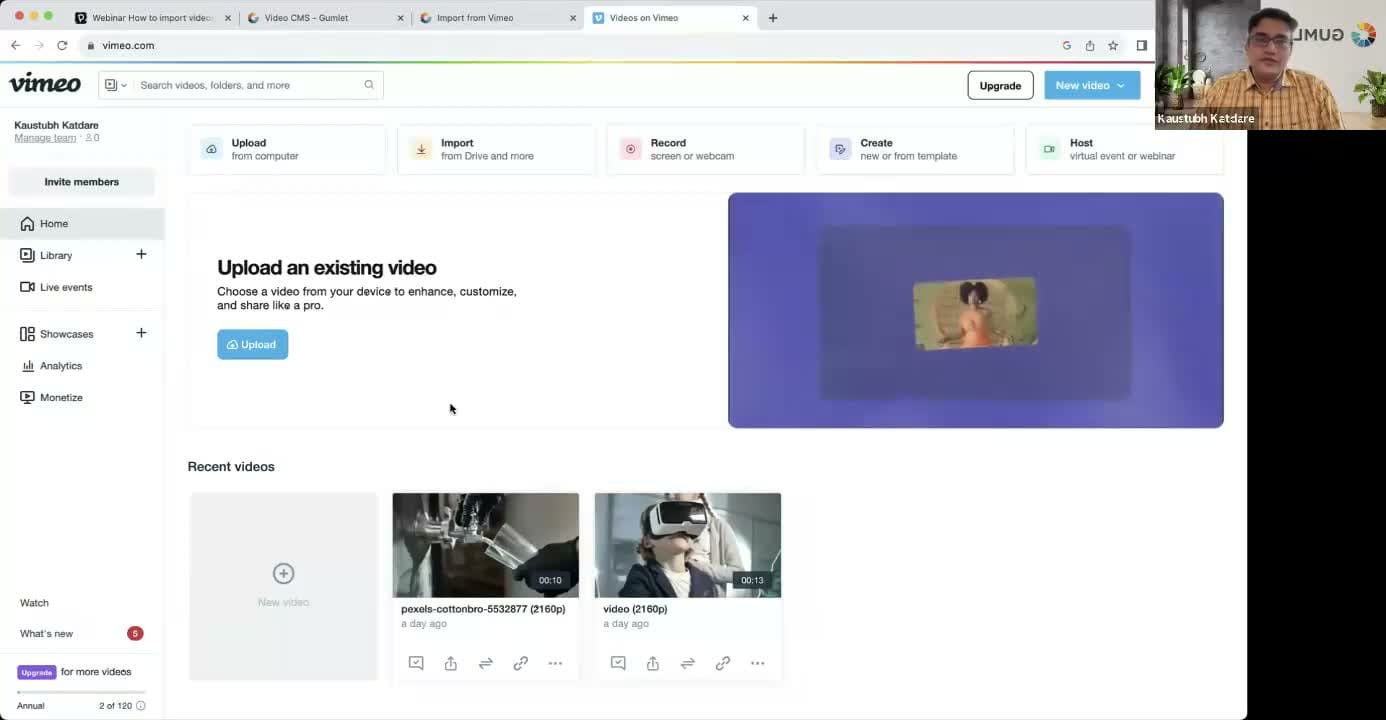Click the plus icon next to Library

141,254
